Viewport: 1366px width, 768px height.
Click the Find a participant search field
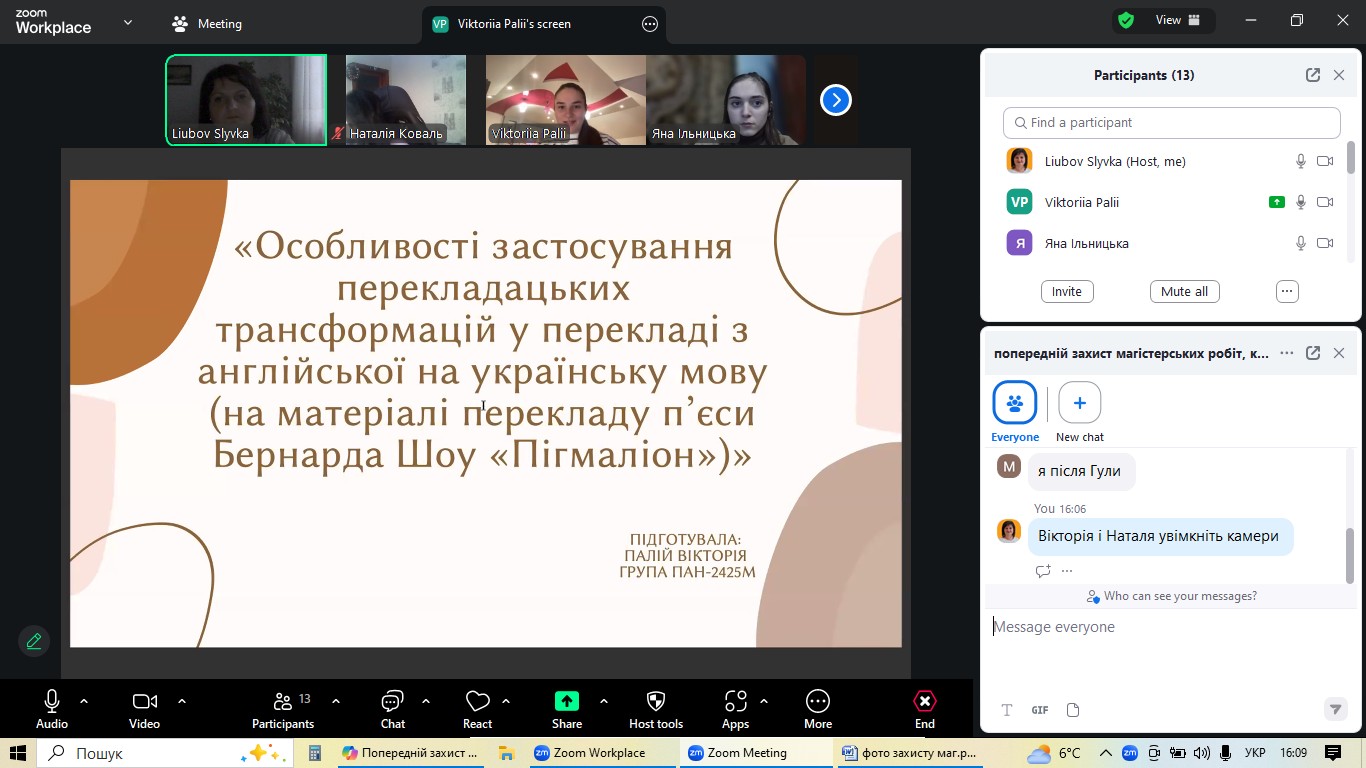pyautogui.click(x=1171, y=123)
